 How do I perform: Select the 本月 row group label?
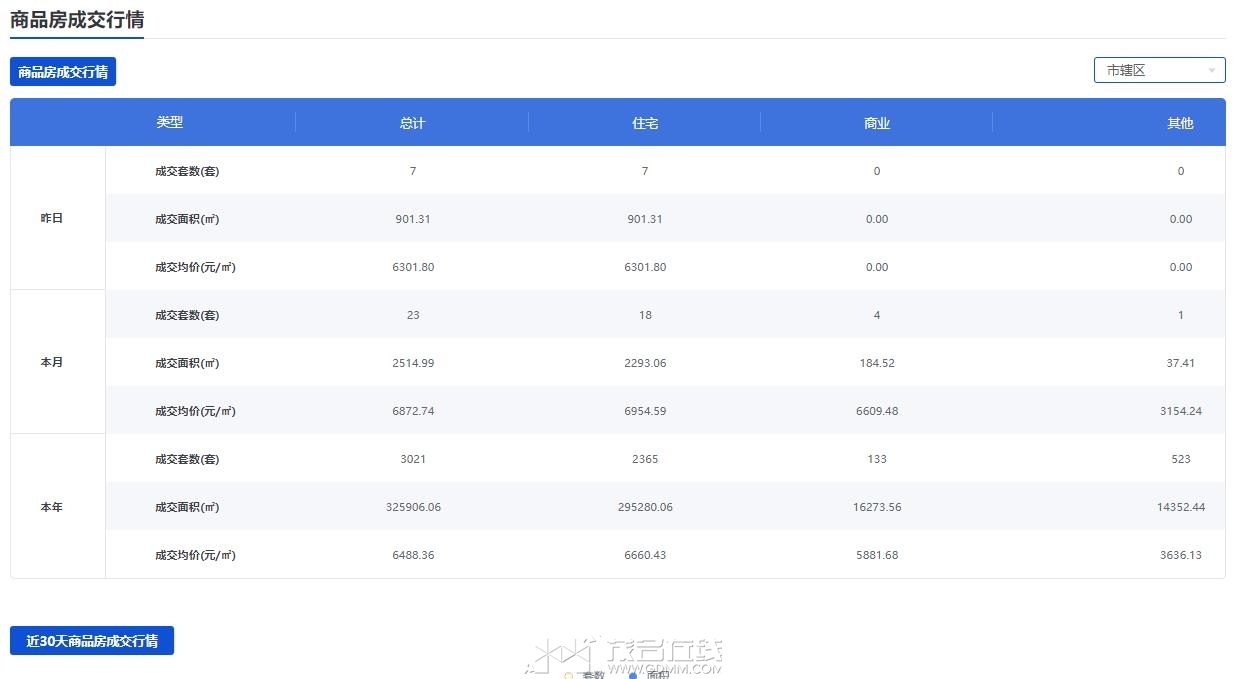click(51, 362)
